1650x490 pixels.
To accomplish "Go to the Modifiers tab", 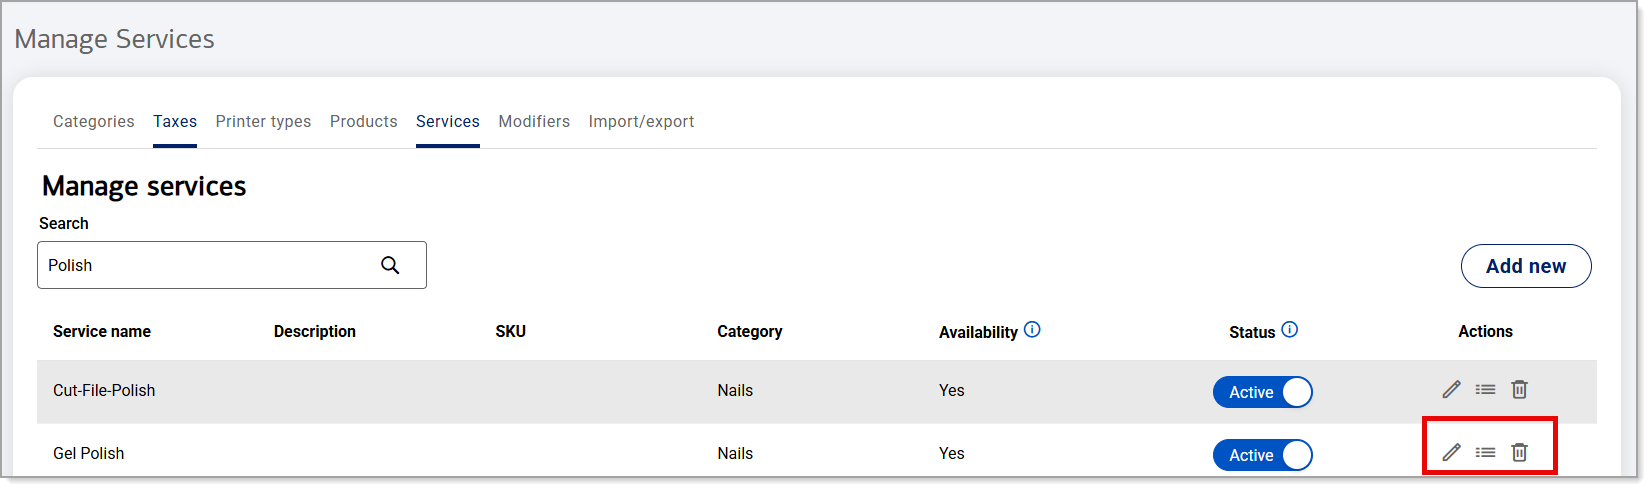I will click(x=534, y=121).
